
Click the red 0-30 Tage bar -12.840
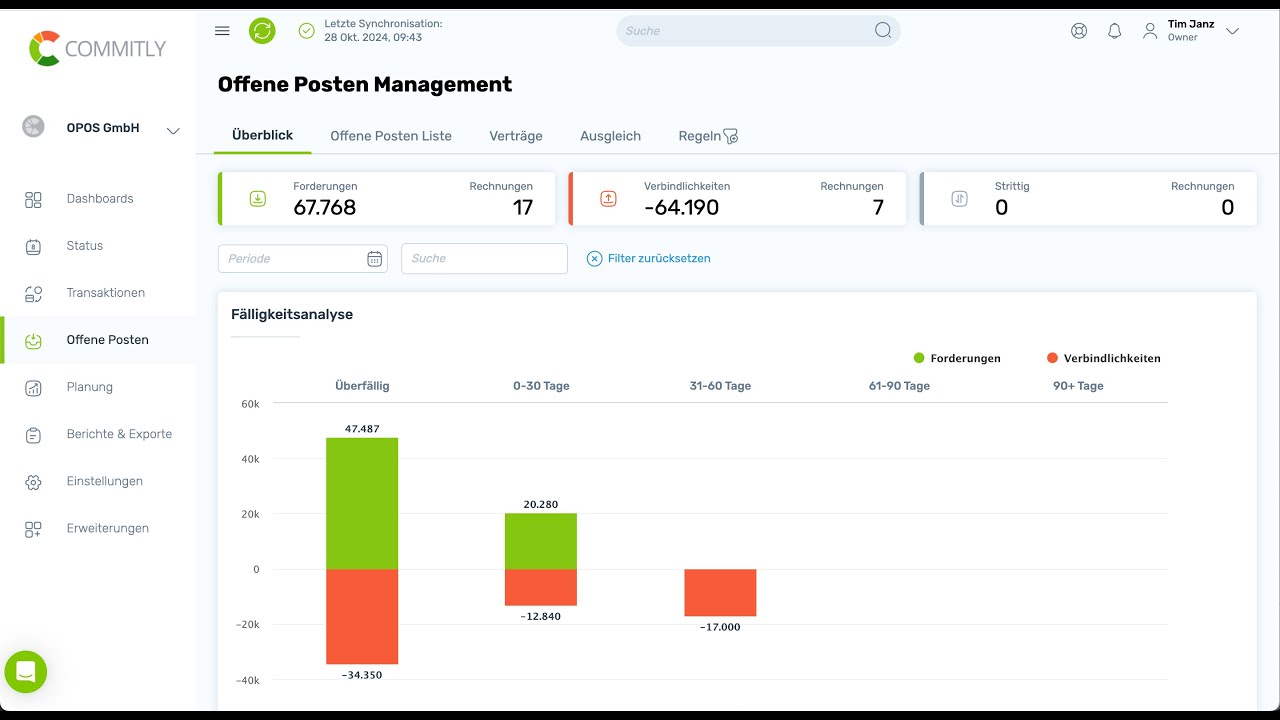pyautogui.click(x=541, y=587)
